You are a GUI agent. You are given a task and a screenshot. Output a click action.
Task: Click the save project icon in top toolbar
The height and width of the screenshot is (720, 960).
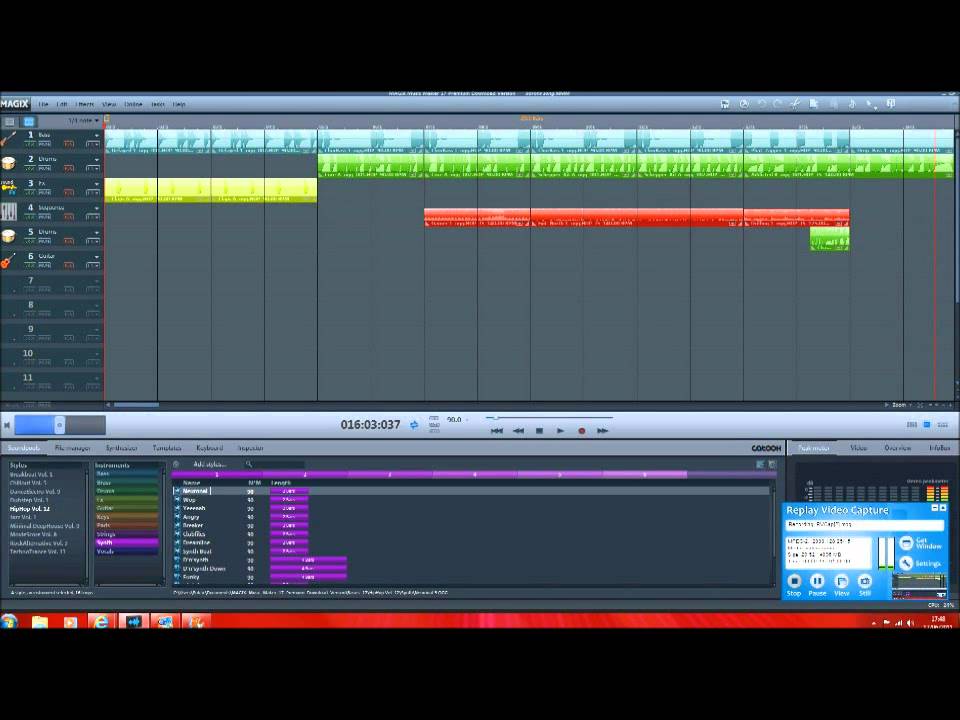725,104
